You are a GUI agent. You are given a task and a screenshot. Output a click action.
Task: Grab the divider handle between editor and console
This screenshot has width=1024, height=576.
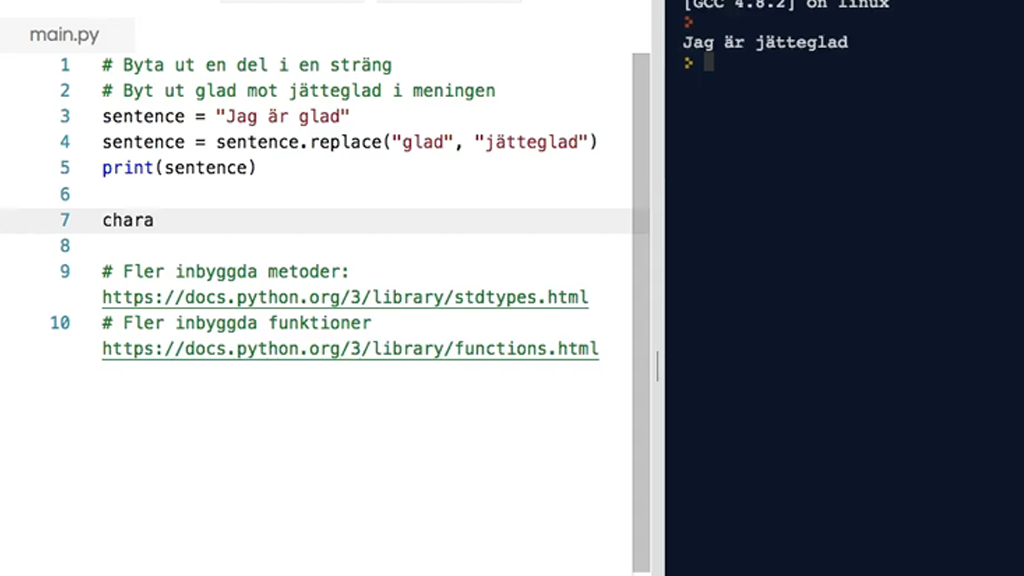click(x=657, y=366)
